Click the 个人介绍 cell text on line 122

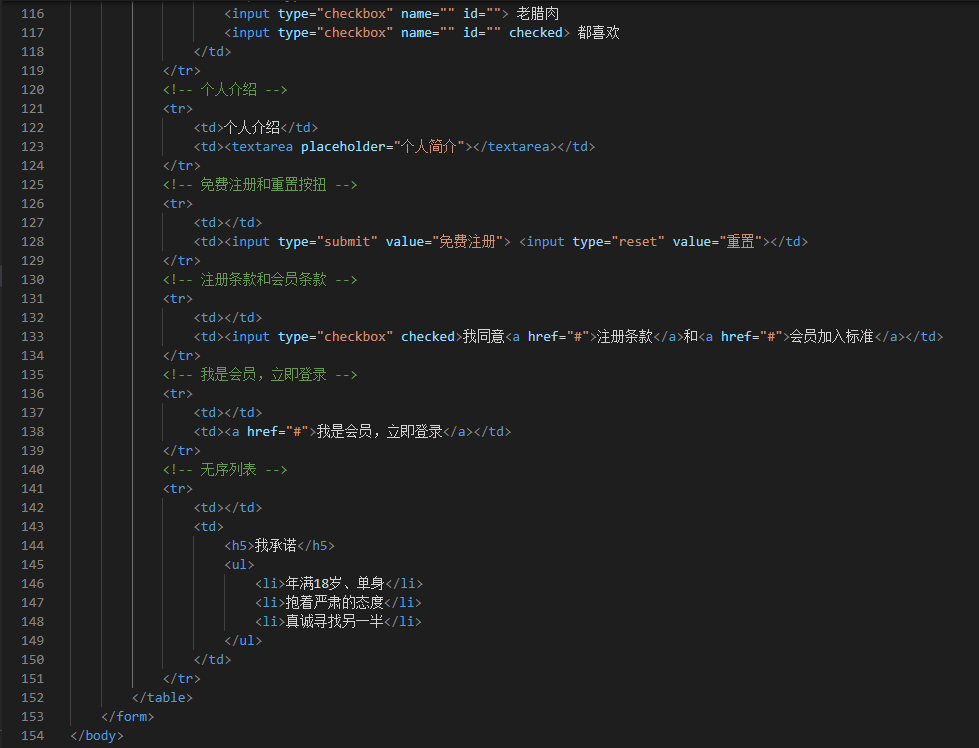pyautogui.click(x=252, y=127)
